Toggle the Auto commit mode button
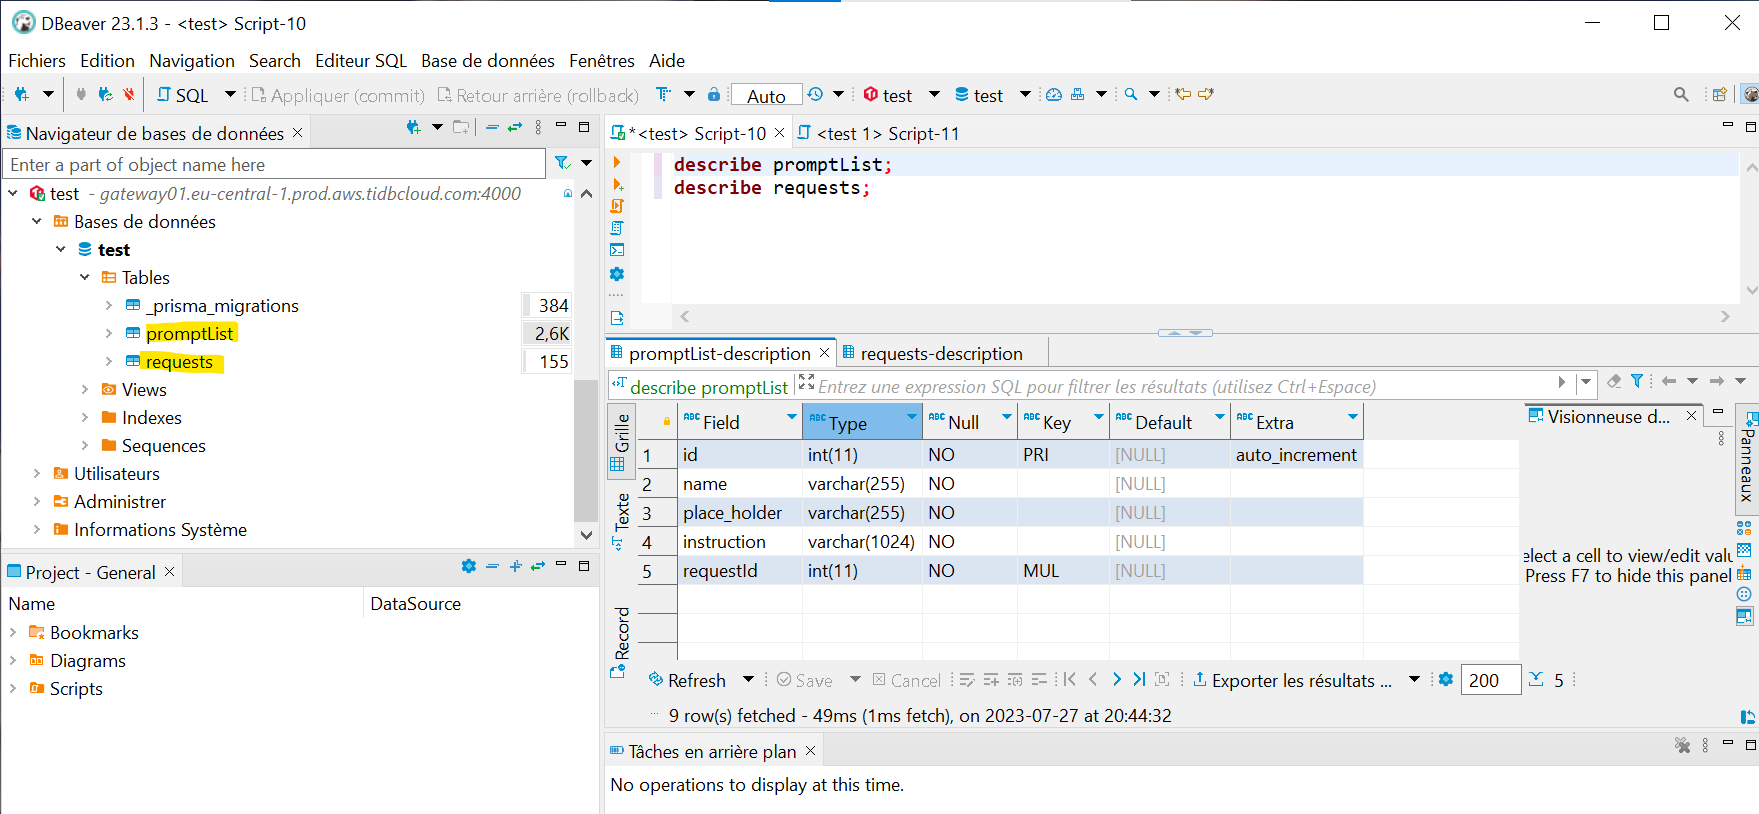The width and height of the screenshot is (1759, 814). pyautogui.click(x=767, y=95)
